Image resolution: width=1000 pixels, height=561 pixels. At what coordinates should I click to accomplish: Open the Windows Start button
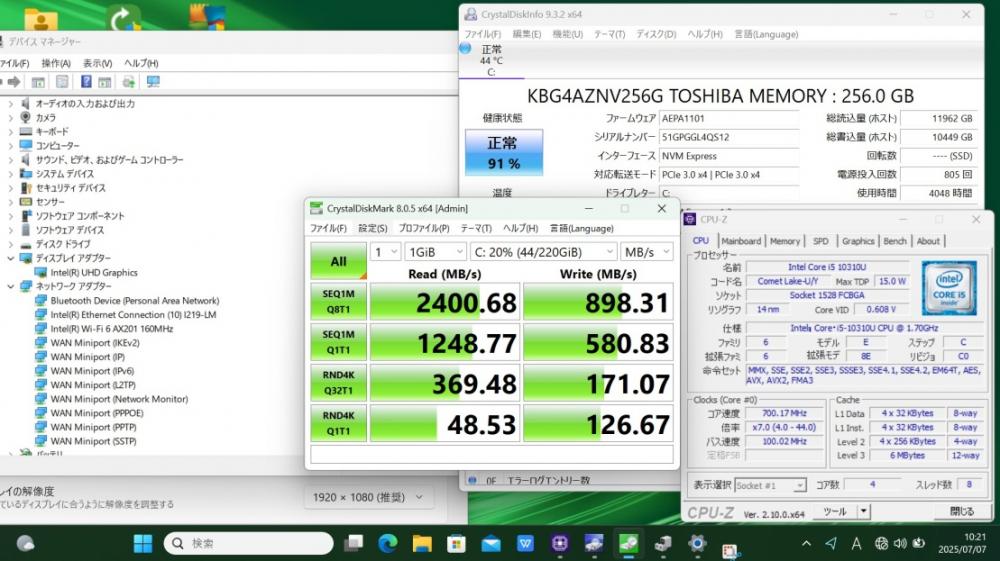[143, 543]
